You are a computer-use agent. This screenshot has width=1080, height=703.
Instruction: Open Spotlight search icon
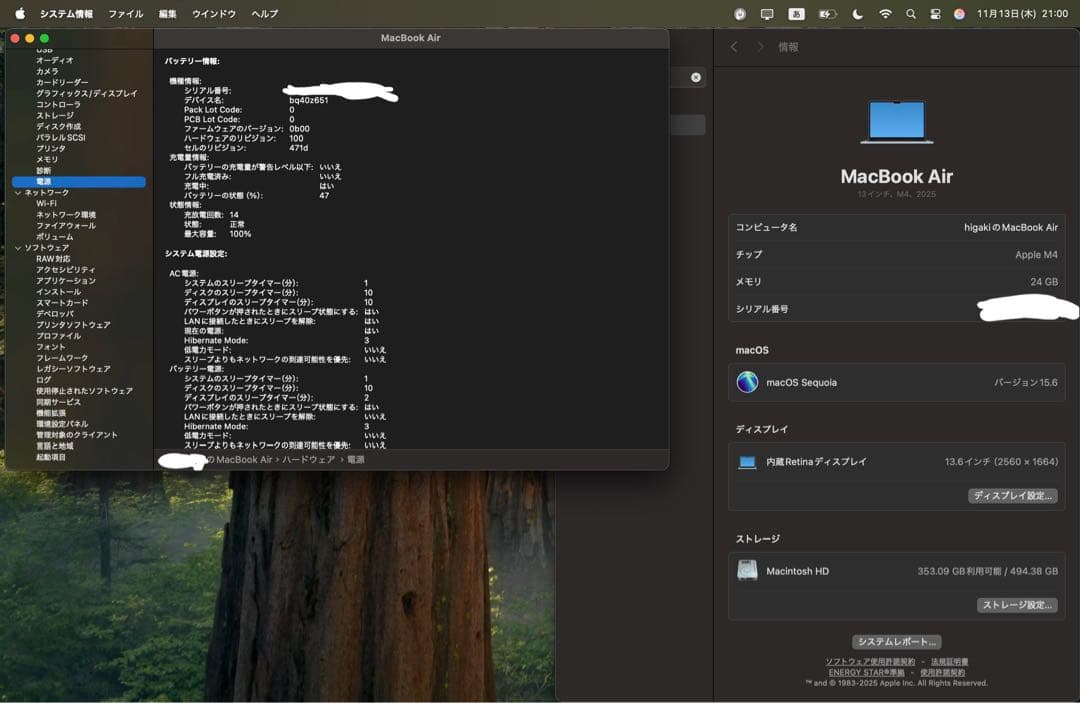(911, 14)
